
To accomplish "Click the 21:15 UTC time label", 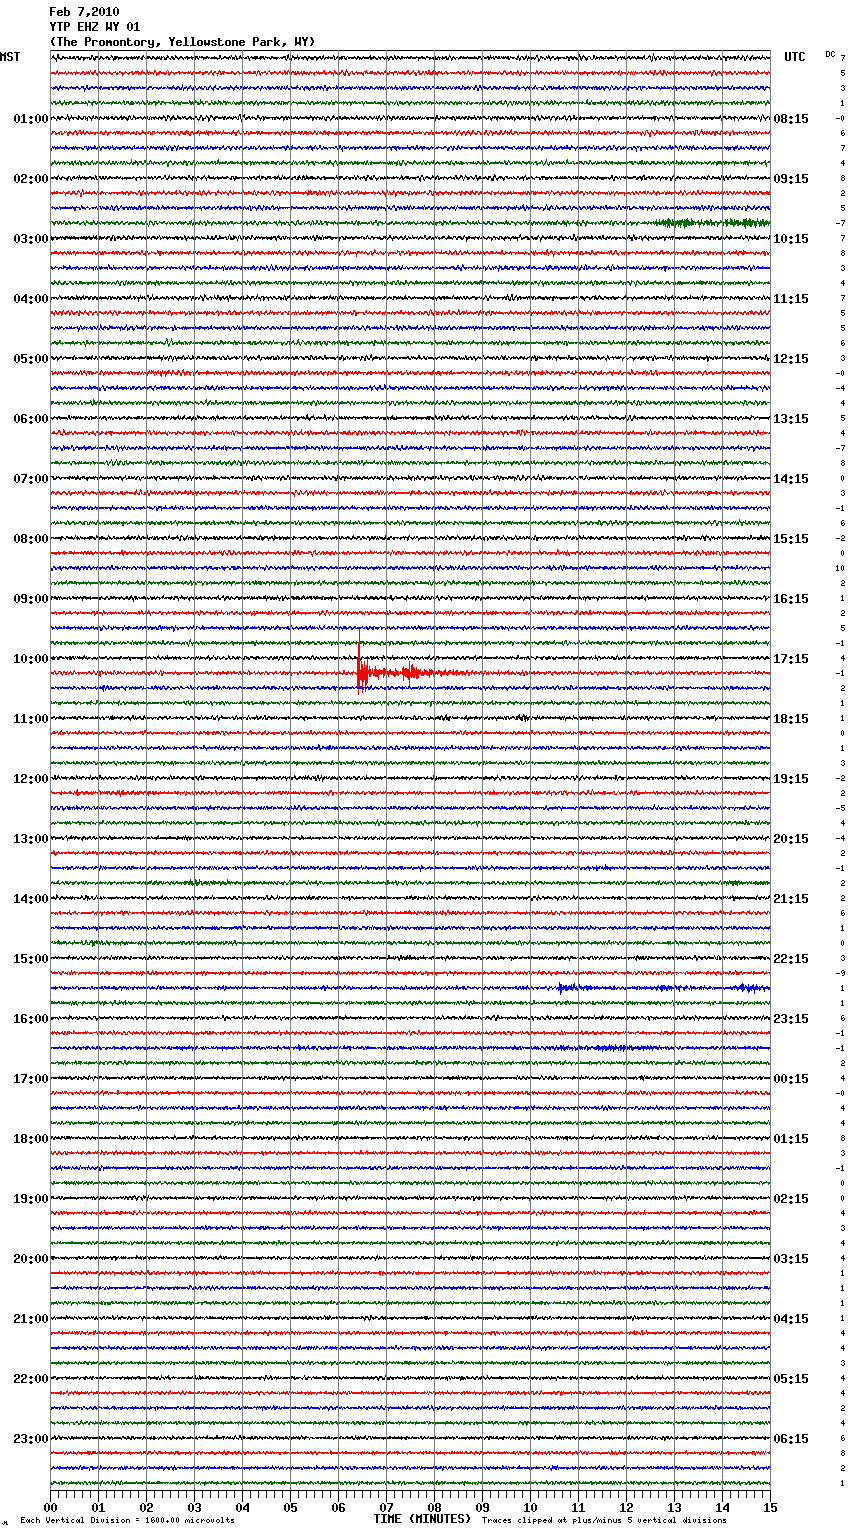I will coord(791,899).
